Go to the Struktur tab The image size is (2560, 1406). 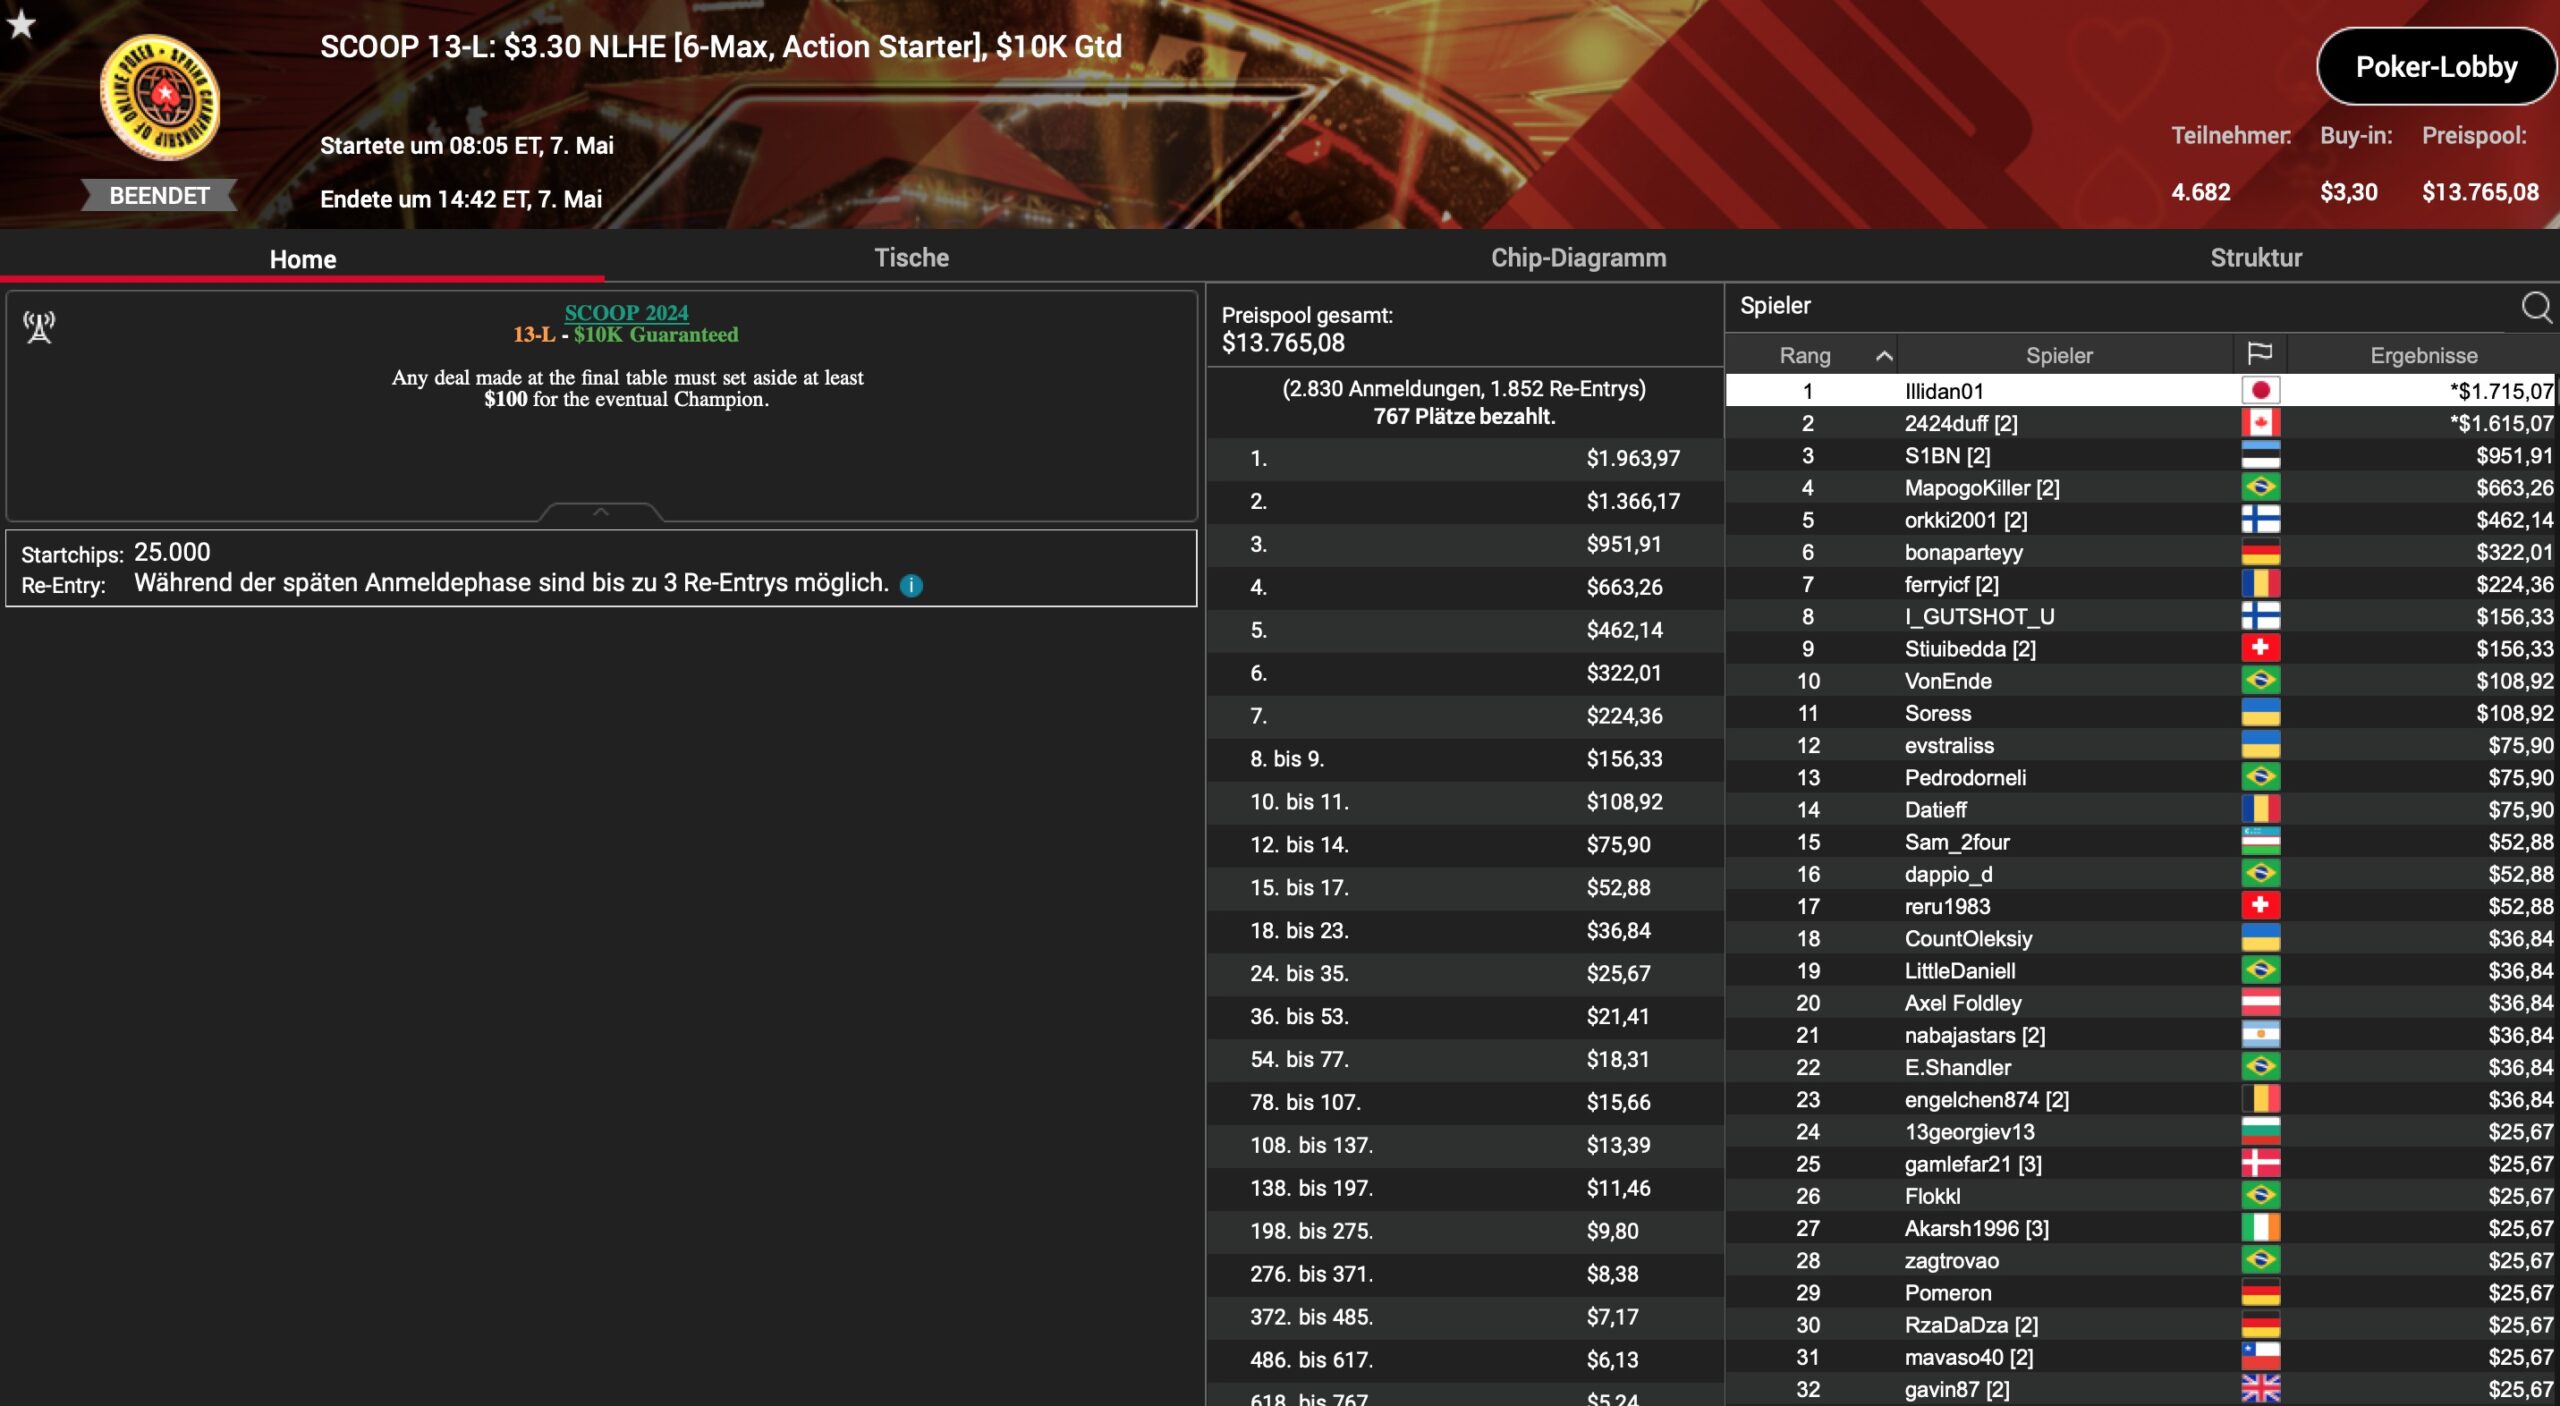2255,257
